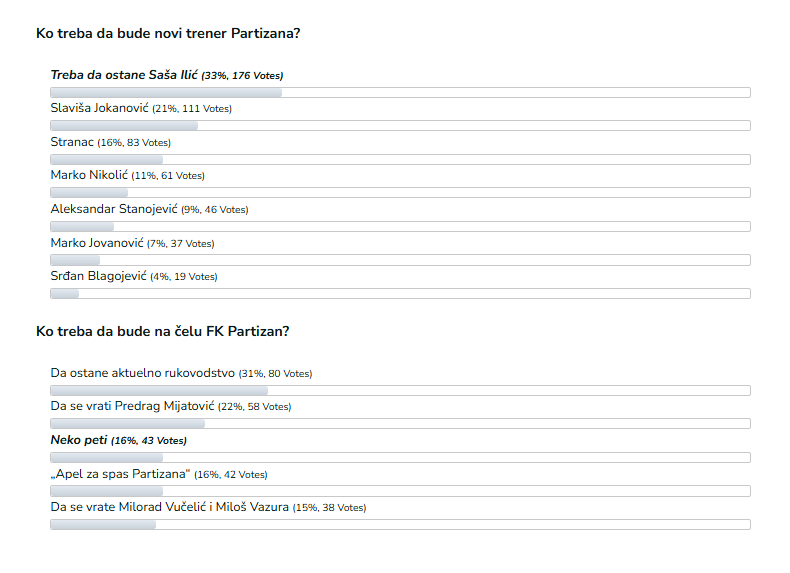Click the Marko Nikolić result bar
The image size is (790, 573).
pos(400,193)
